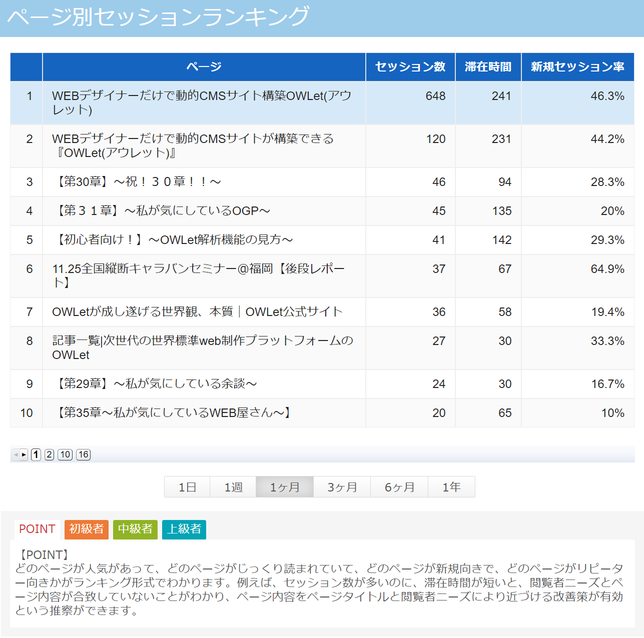This screenshot has height=638, width=644.
Task: Click new session rate 44.2%
Action: (607, 139)
